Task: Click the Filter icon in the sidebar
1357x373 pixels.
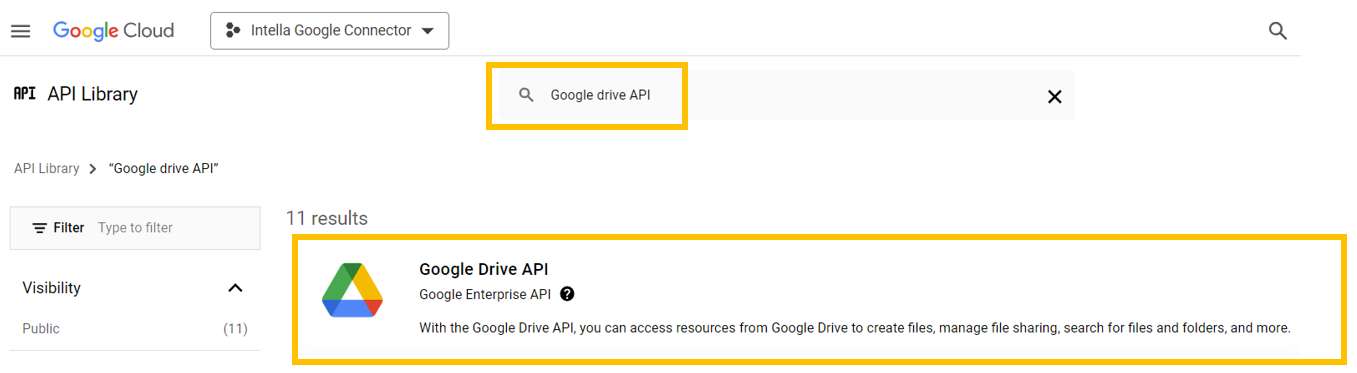Action: pyautogui.click(x=40, y=228)
